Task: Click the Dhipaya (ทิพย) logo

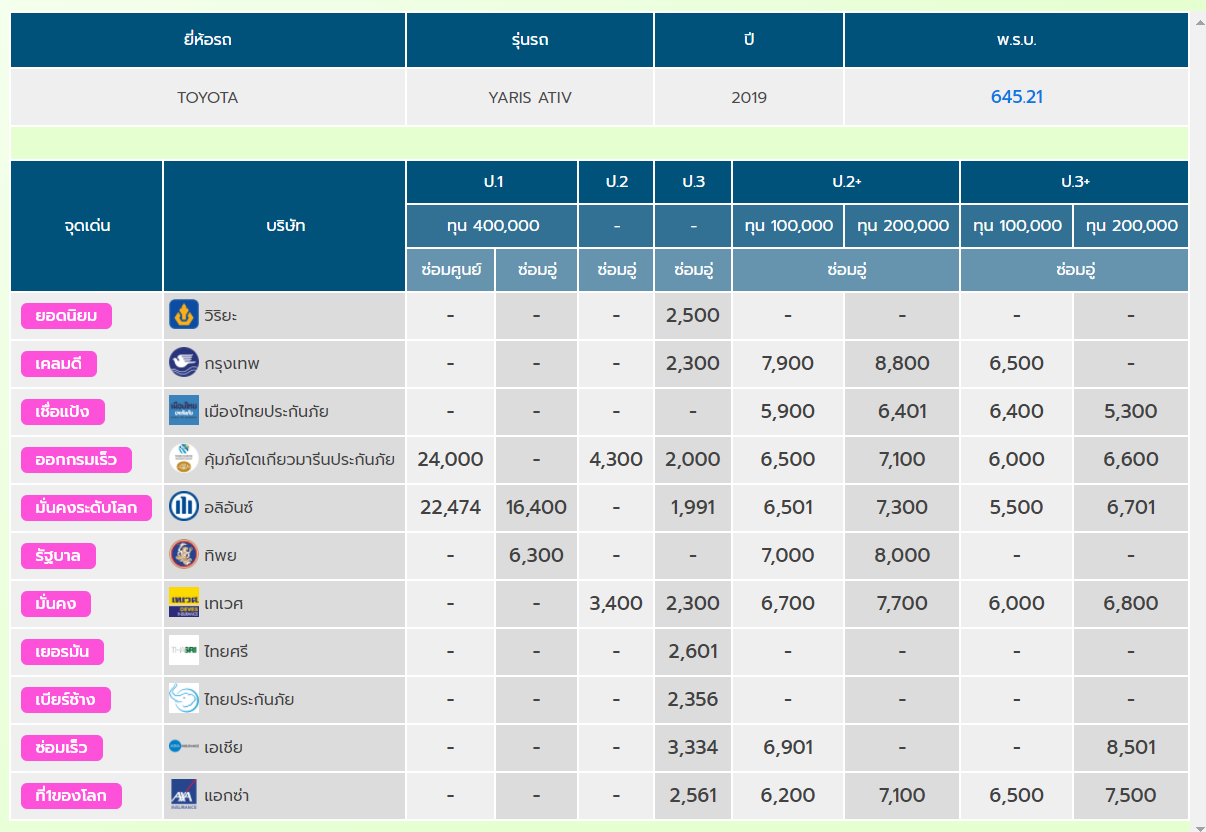Action: tap(184, 555)
